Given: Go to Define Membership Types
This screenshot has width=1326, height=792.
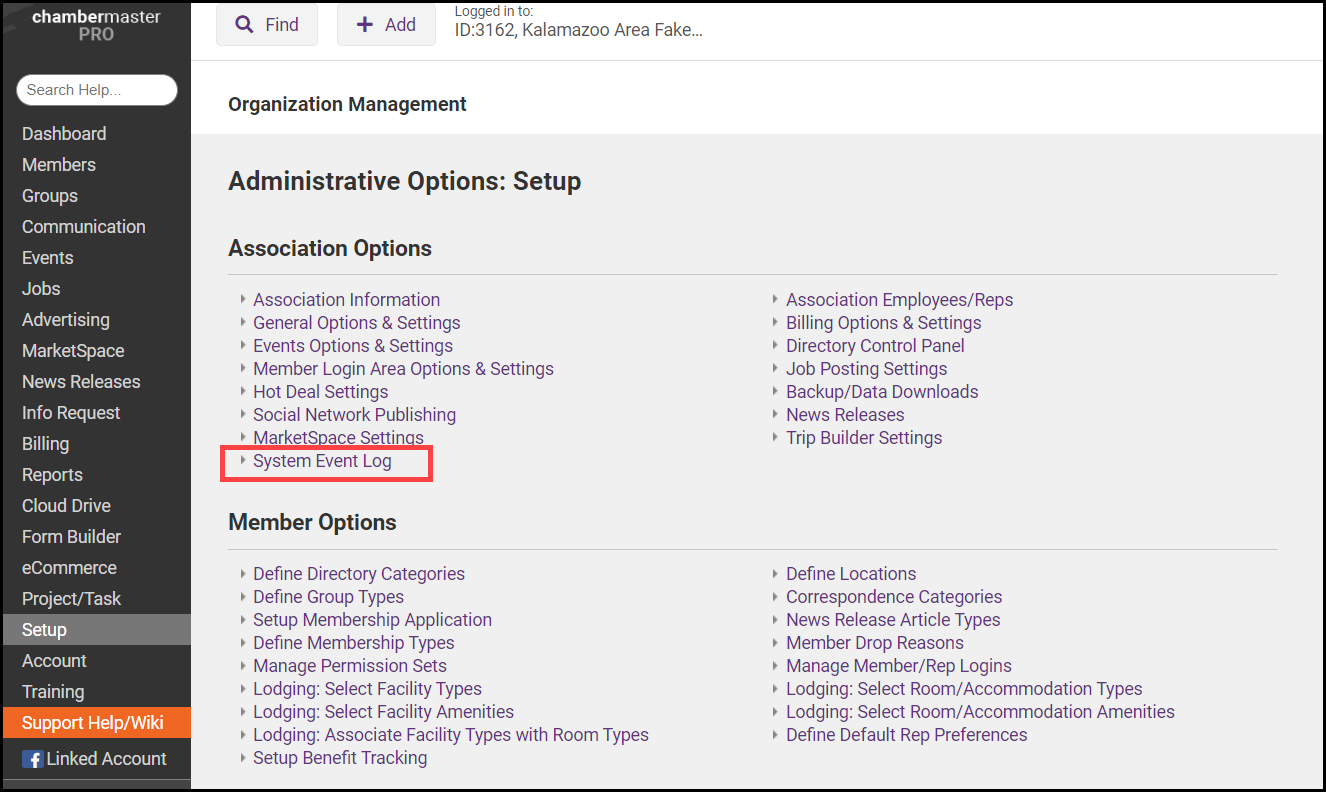Looking at the screenshot, I should pos(353,643).
